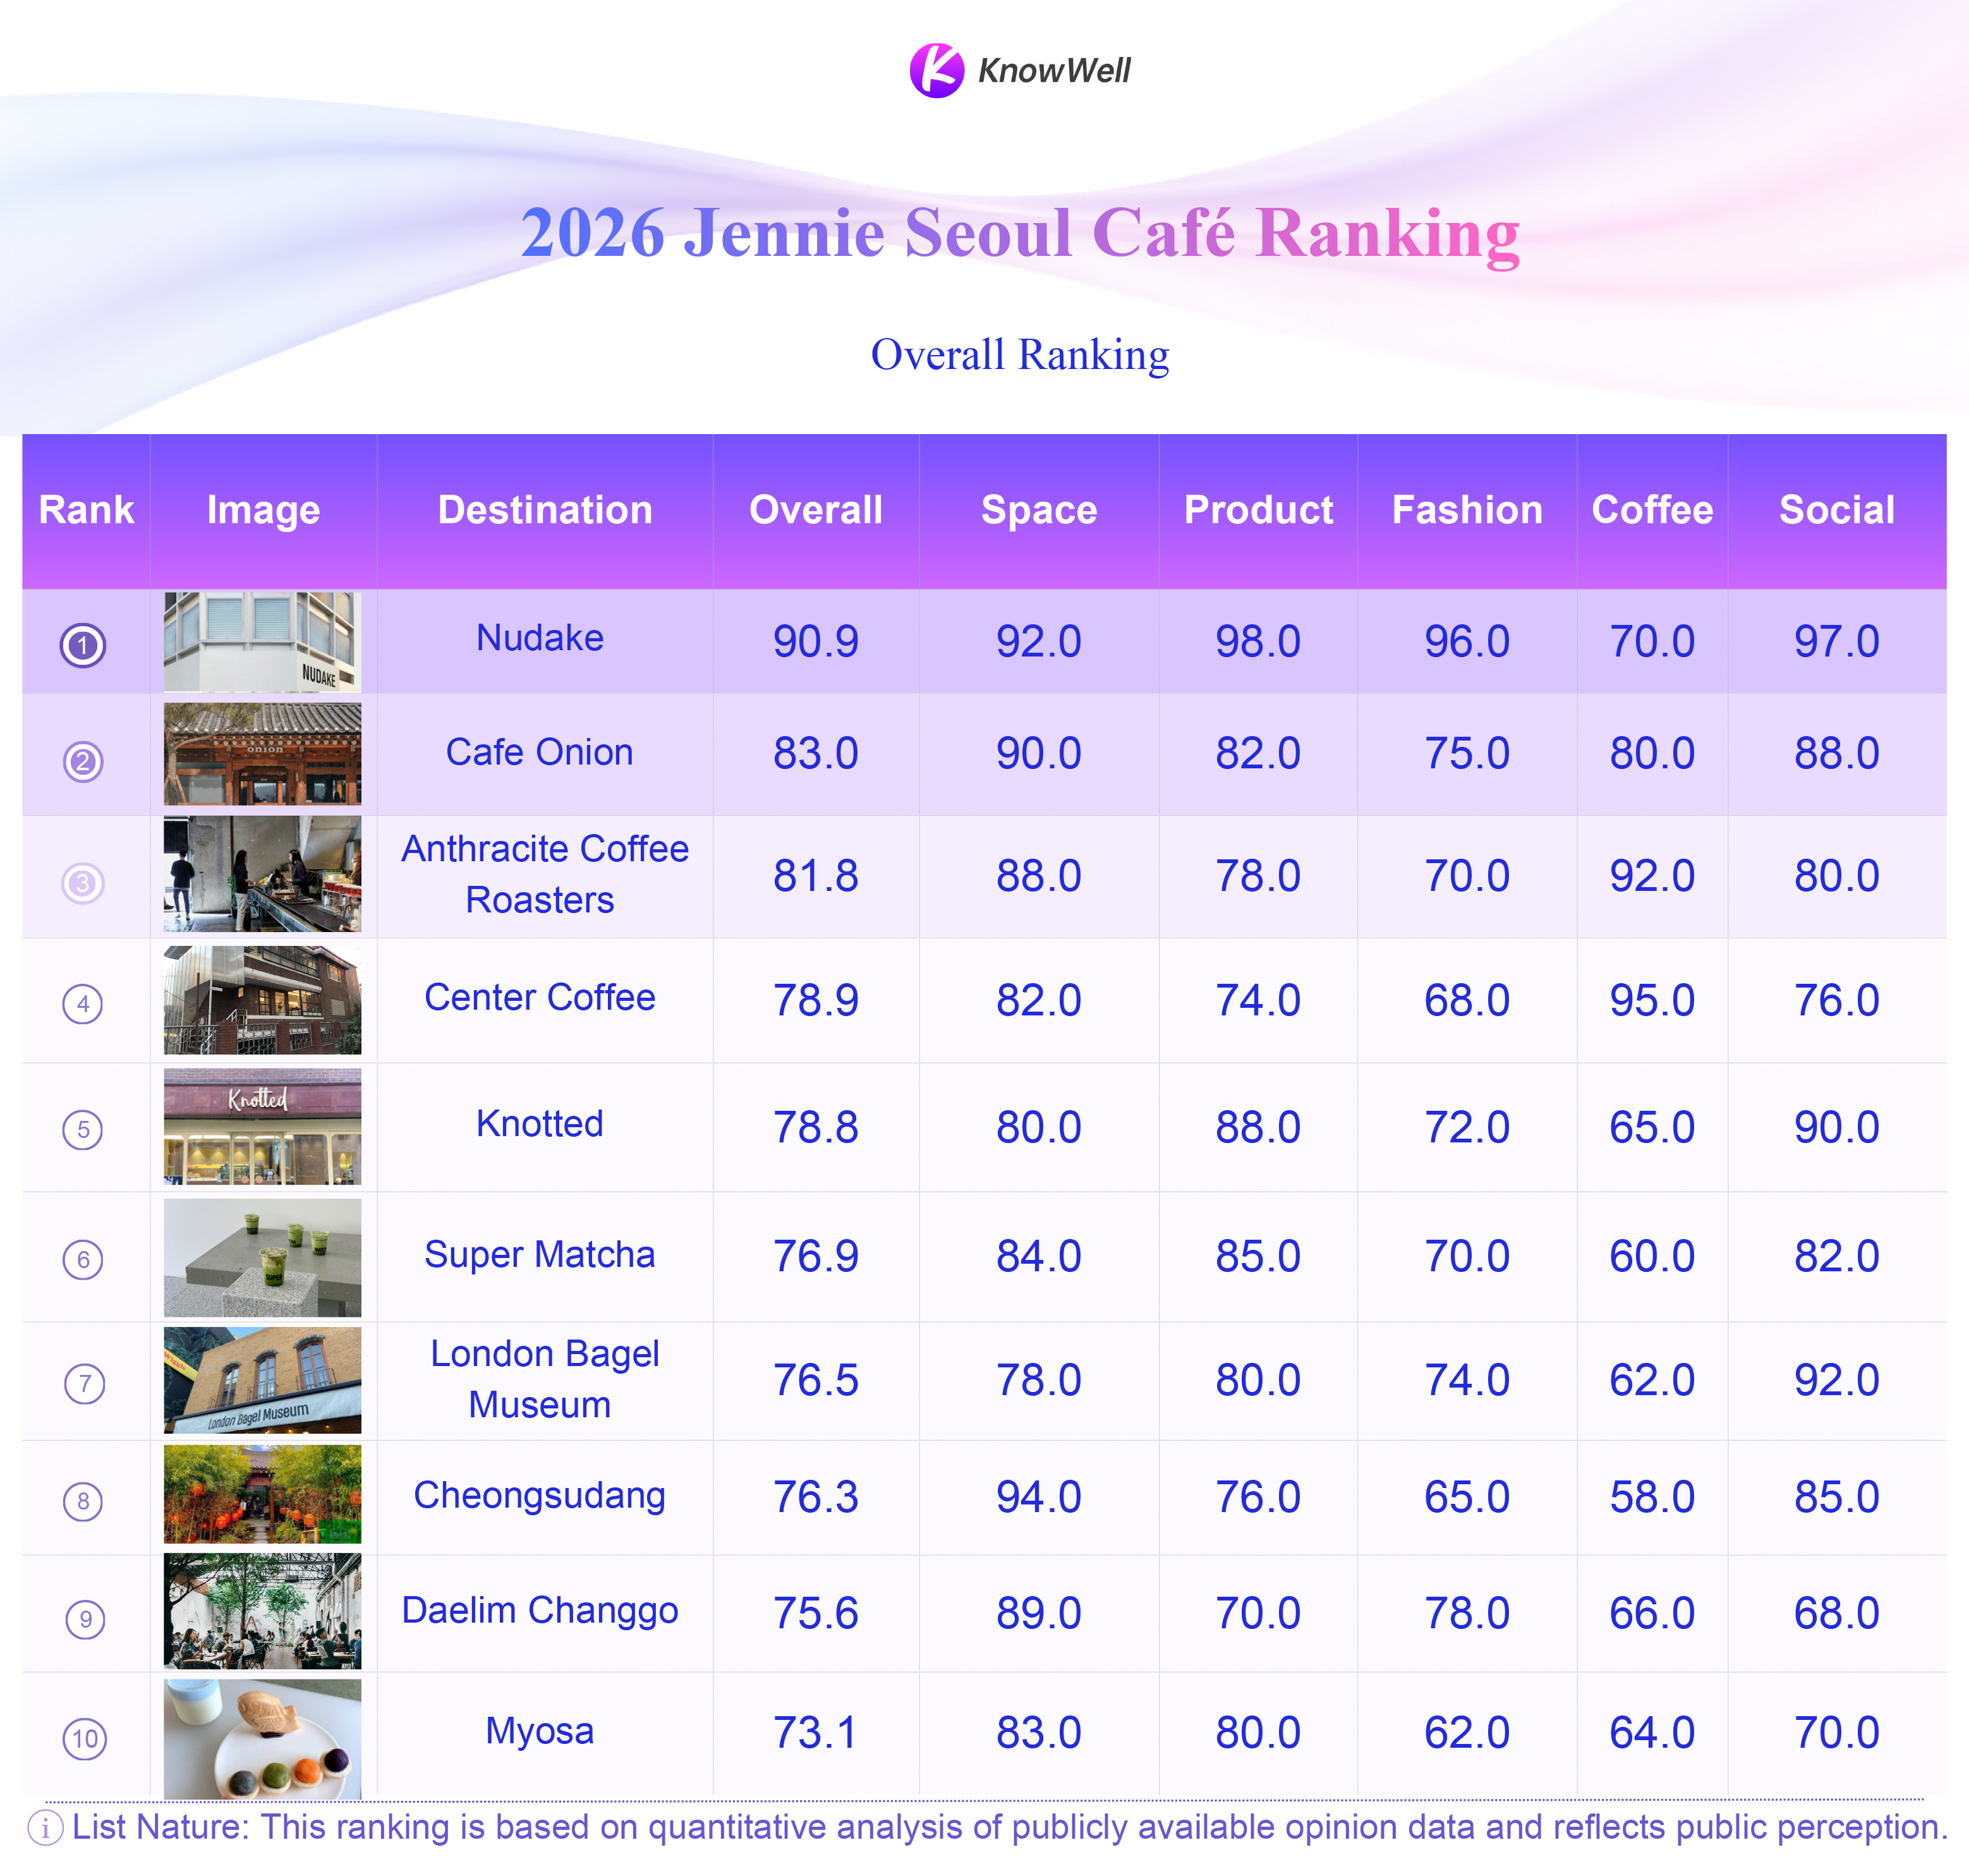Open the Cafe Onion hanok thumbnail
This screenshot has height=1876, width=1969.
262,753
